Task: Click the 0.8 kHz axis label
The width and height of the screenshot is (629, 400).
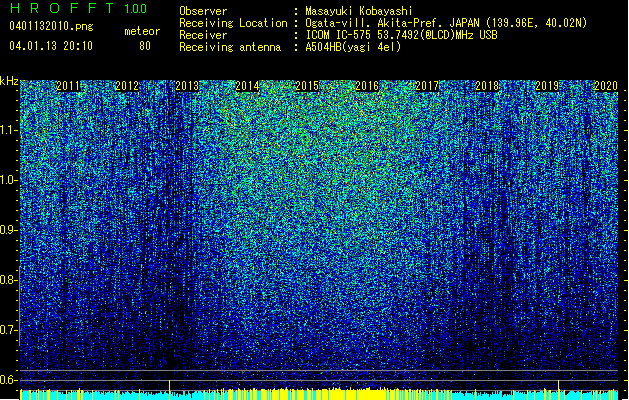Action: point(8,280)
